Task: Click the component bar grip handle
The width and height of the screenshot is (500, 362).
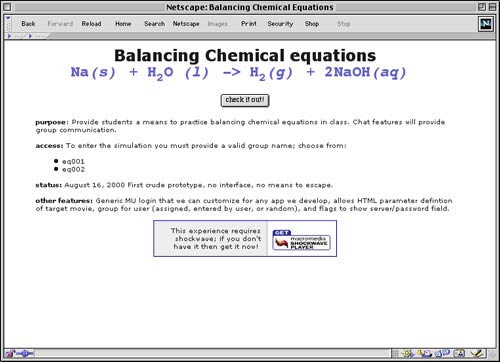Action: [395, 353]
